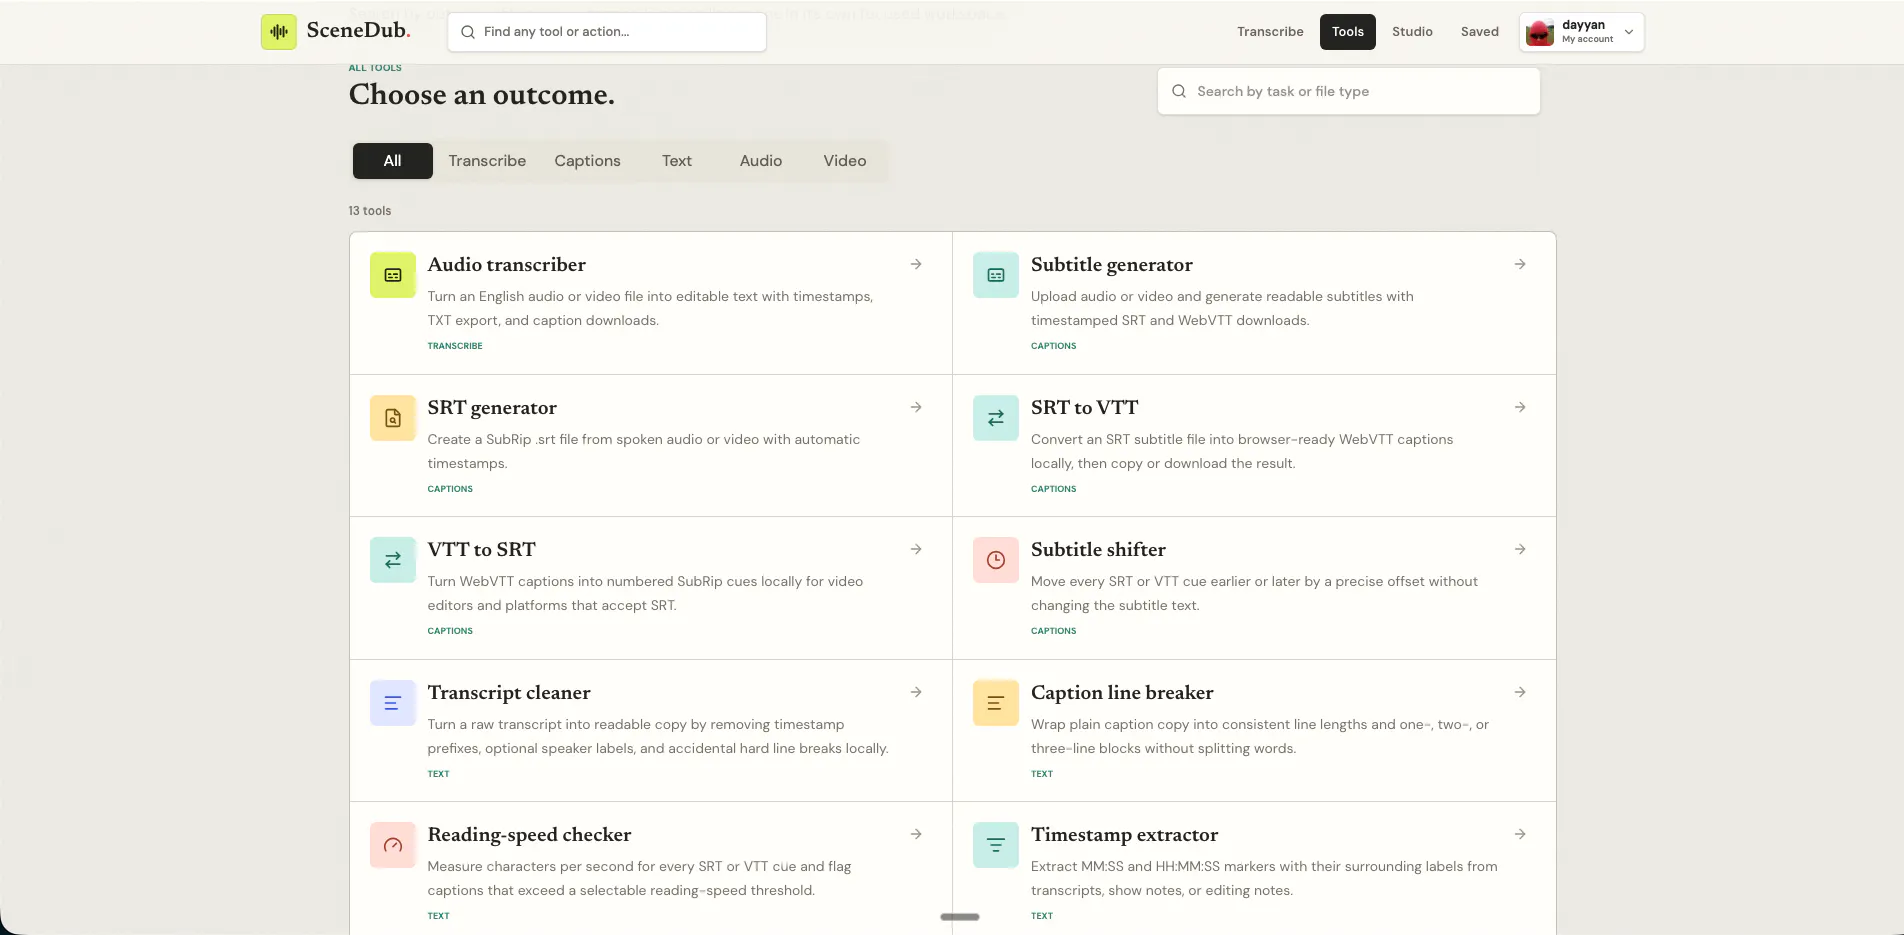Click the Reading-speed checker gauge icon

[393, 845]
